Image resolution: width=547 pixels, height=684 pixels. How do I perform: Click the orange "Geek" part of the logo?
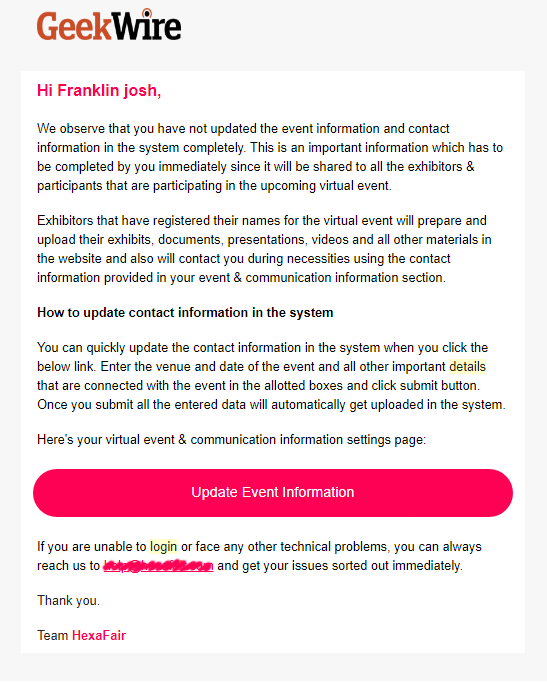(x=73, y=26)
